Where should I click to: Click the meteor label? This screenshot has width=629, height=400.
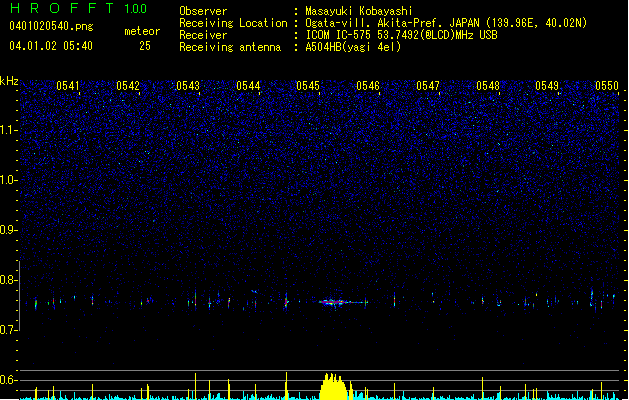142,31
